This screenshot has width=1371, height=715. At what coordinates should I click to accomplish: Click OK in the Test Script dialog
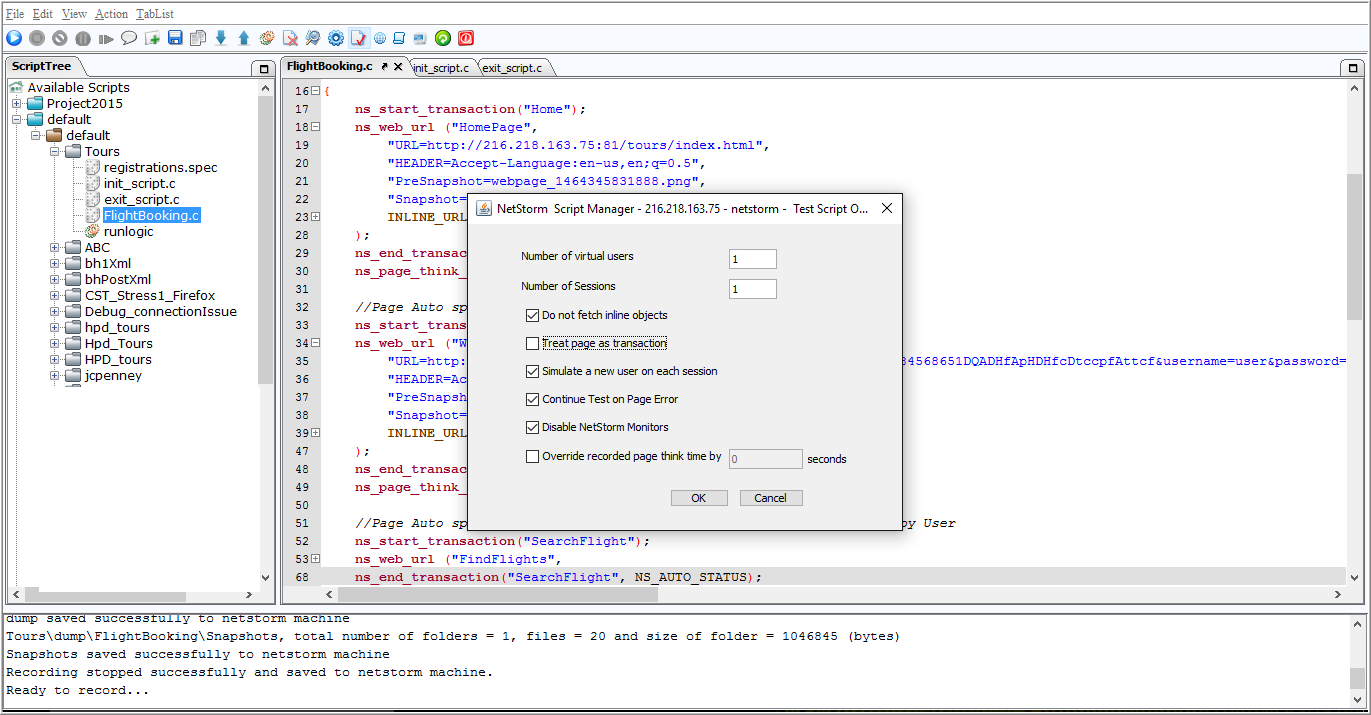point(699,498)
